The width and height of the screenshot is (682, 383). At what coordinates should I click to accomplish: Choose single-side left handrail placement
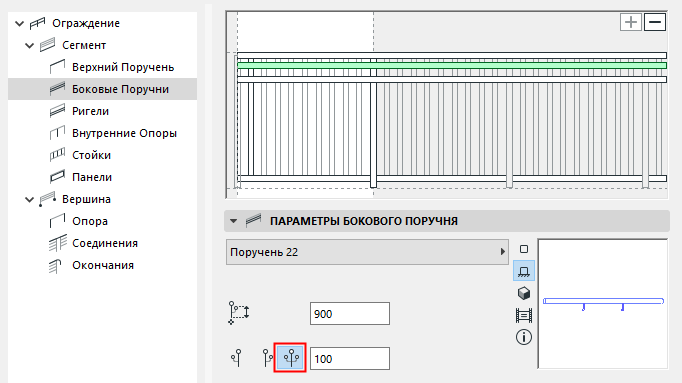(237, 358)
